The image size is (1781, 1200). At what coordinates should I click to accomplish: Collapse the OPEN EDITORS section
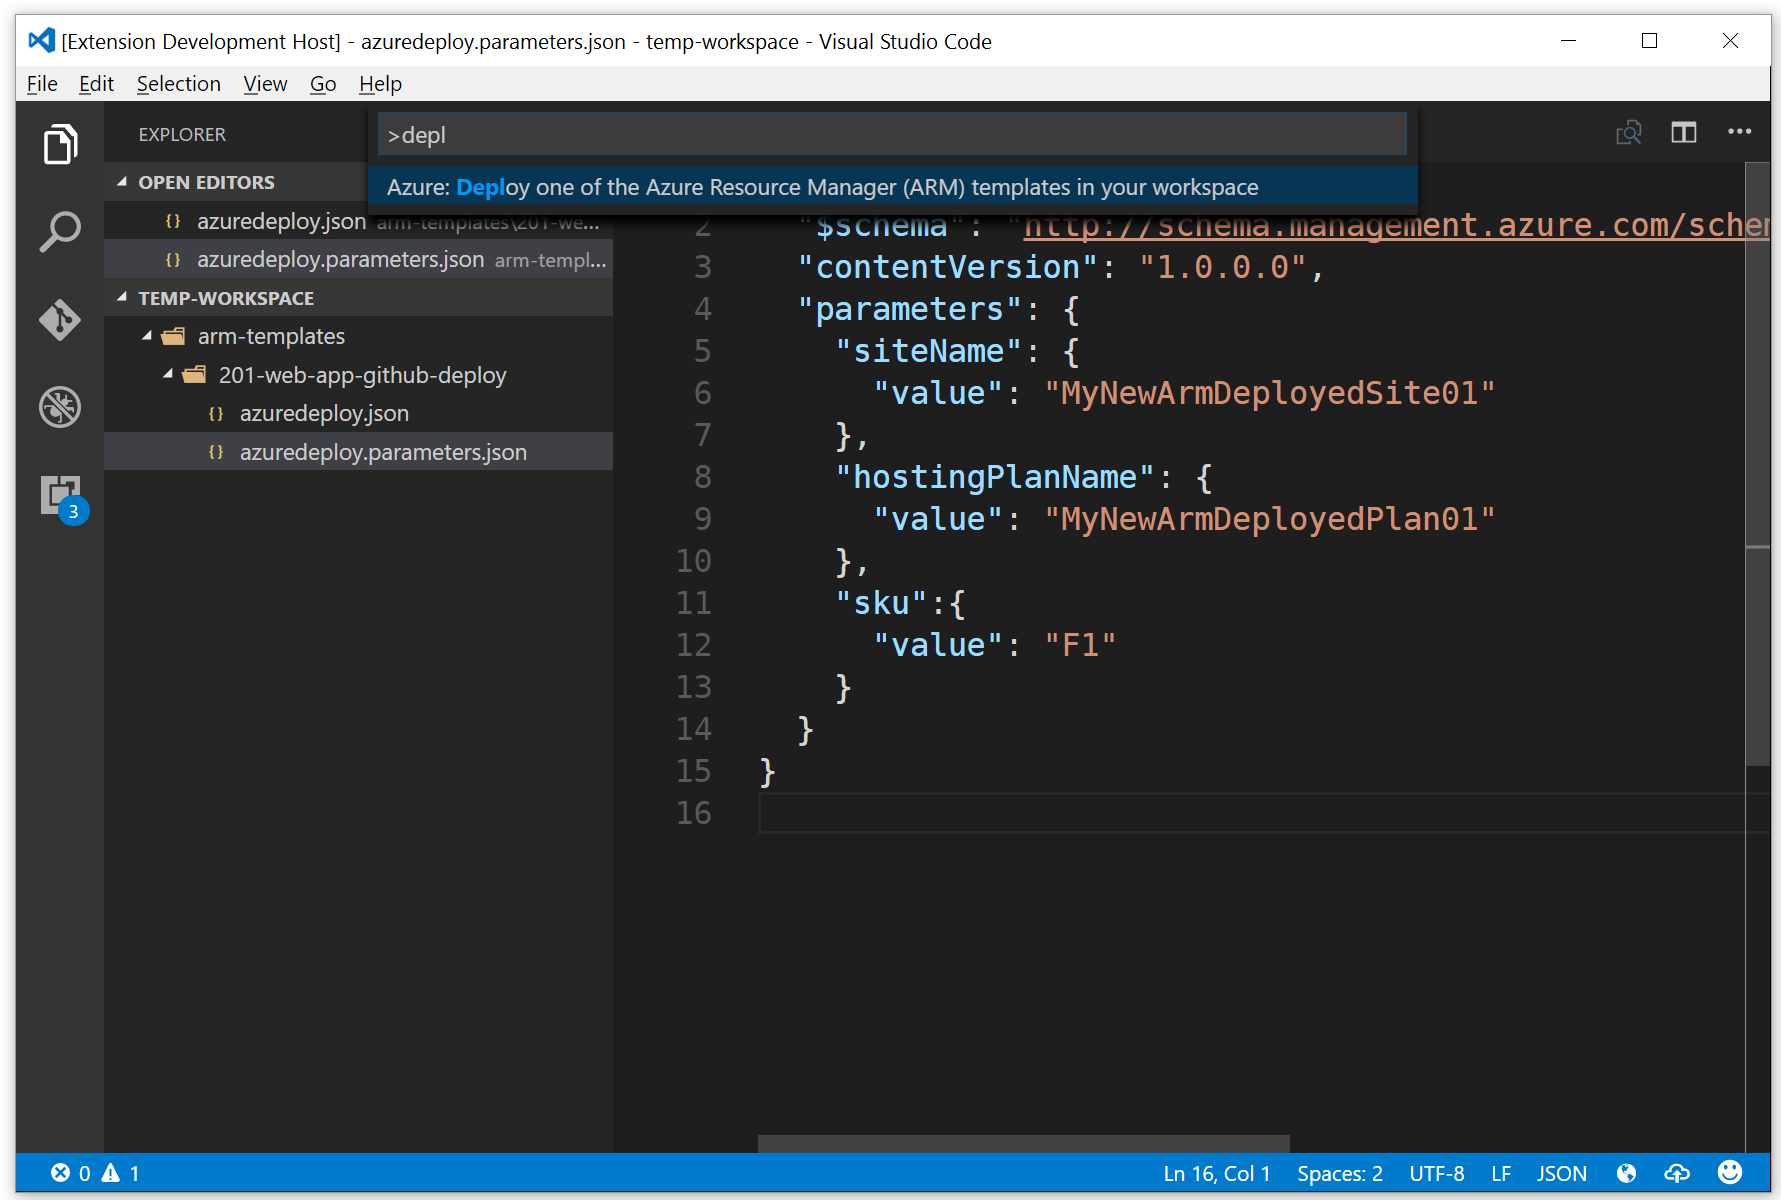click(x=122, y=182)
